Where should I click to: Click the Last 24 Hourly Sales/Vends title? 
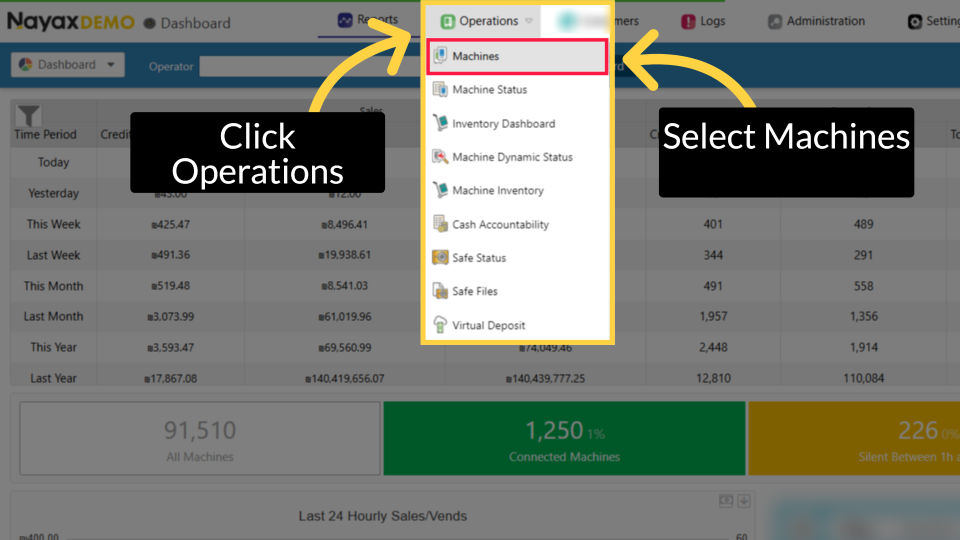click(383, 516)
